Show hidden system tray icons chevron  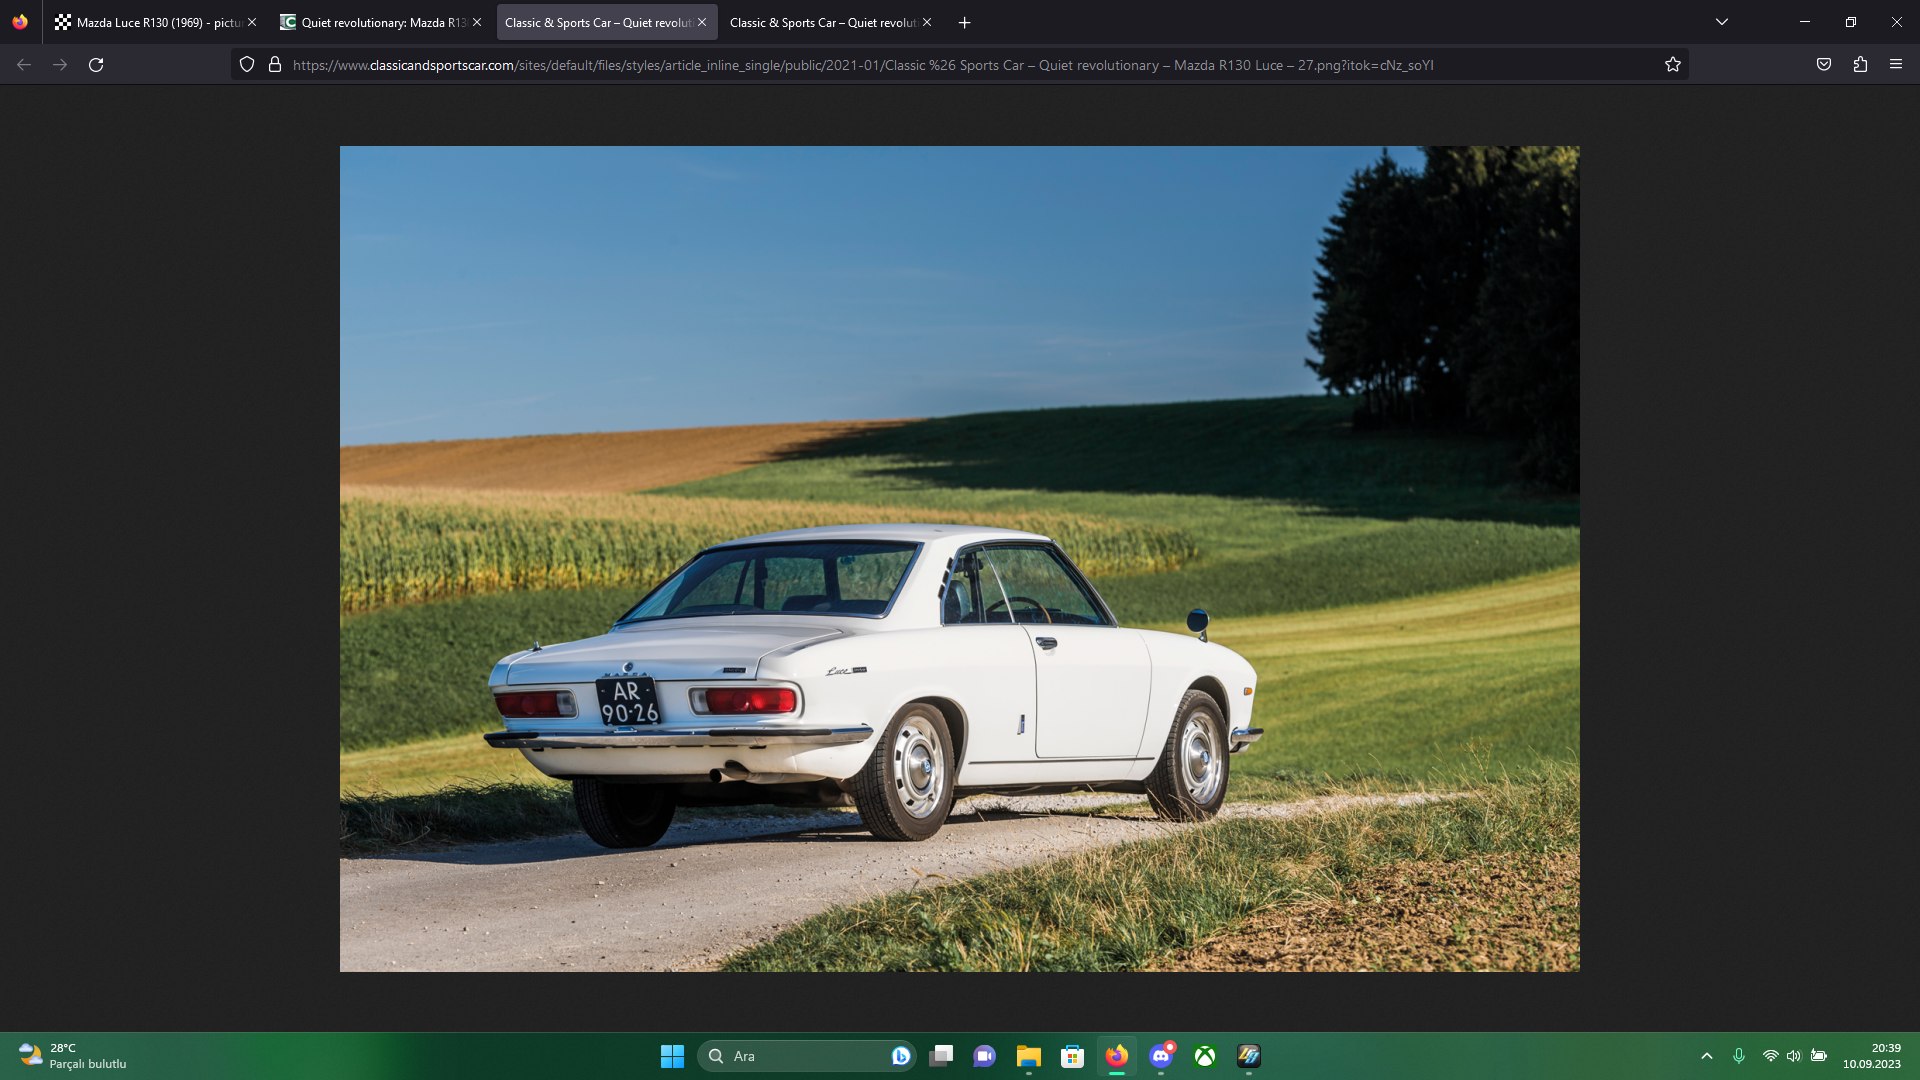(1707, 1056)
